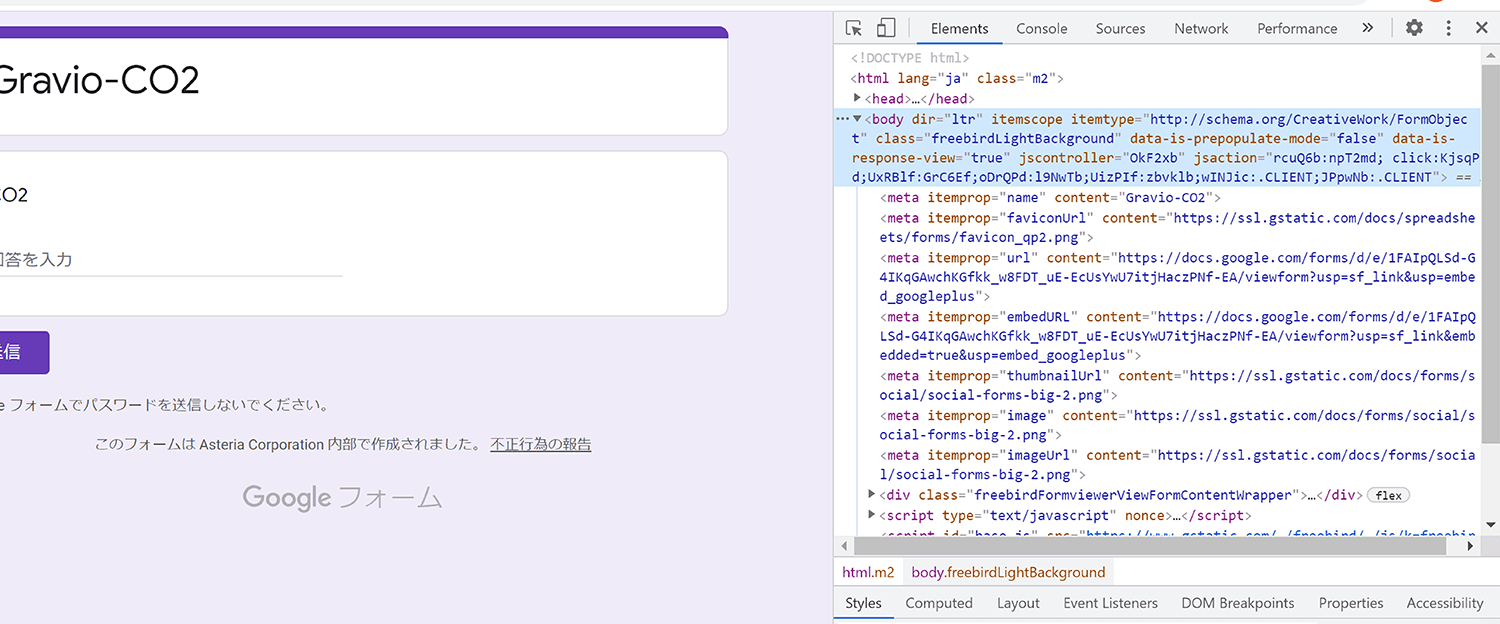Click the 不正行為の報告 link
Image resolution: width=1500 pixels, height=624 pixels.
point(541,444)
